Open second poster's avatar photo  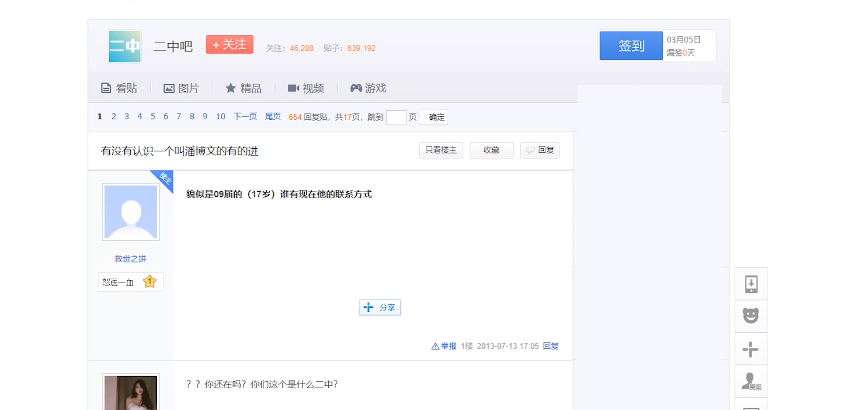tap(130, 393)
